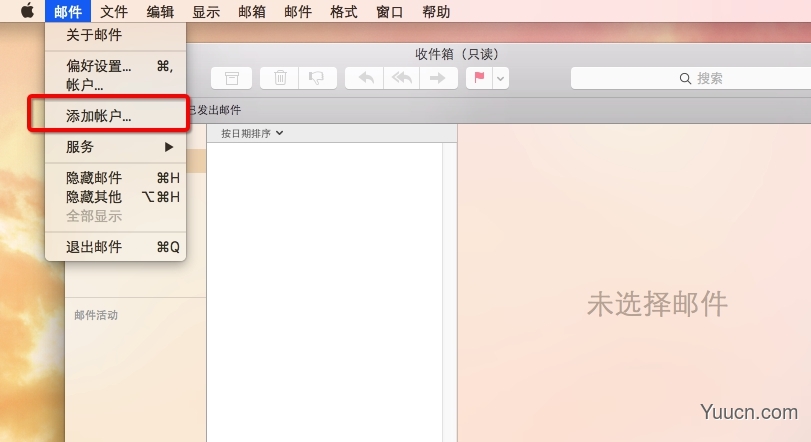The width and height of the screenshot is (811, 442).
Task: Click the Trash delete icon in the toolbar
Action: (x=281, y=78)
